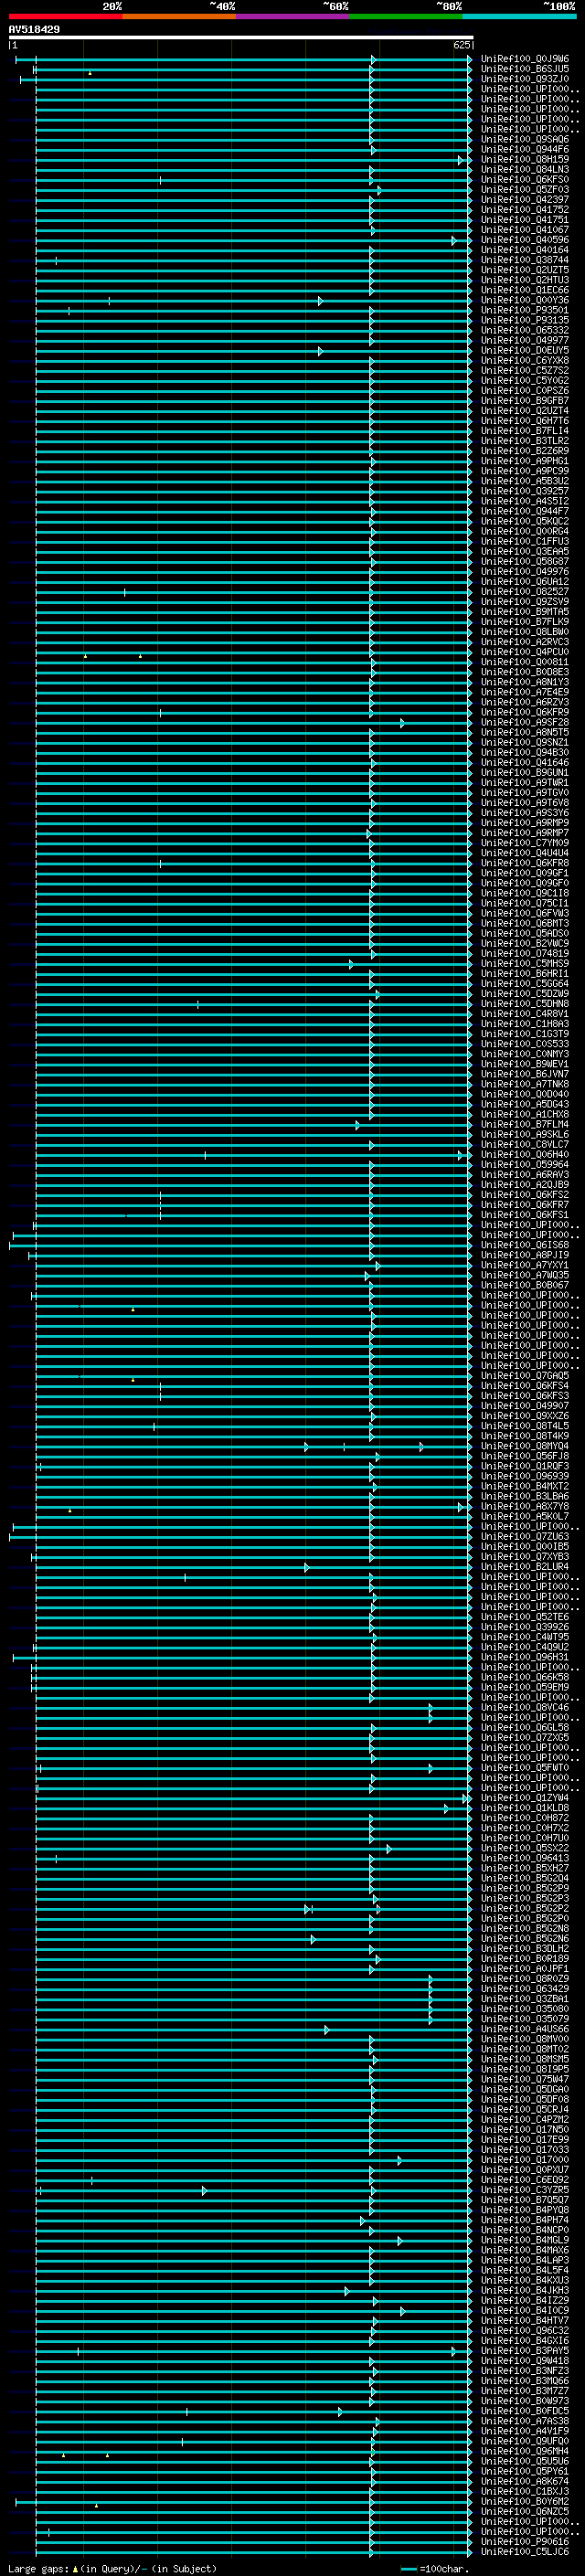
Task: Select label UniRef100_C7YM09
Action: pyautogui.click(x=524, y=843)
